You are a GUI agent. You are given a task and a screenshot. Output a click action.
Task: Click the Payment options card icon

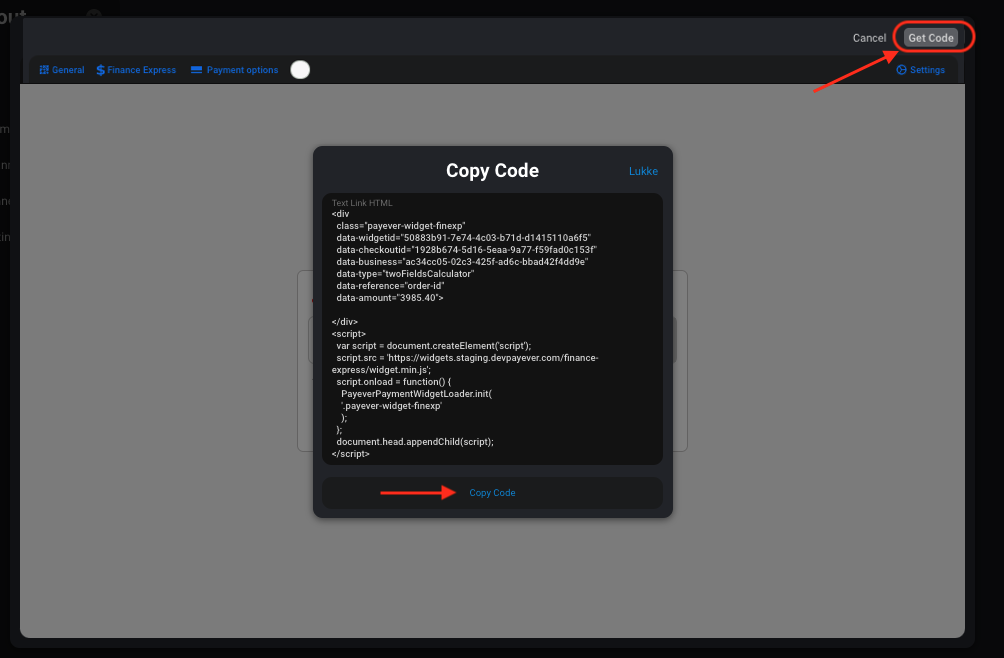point(197,70)
